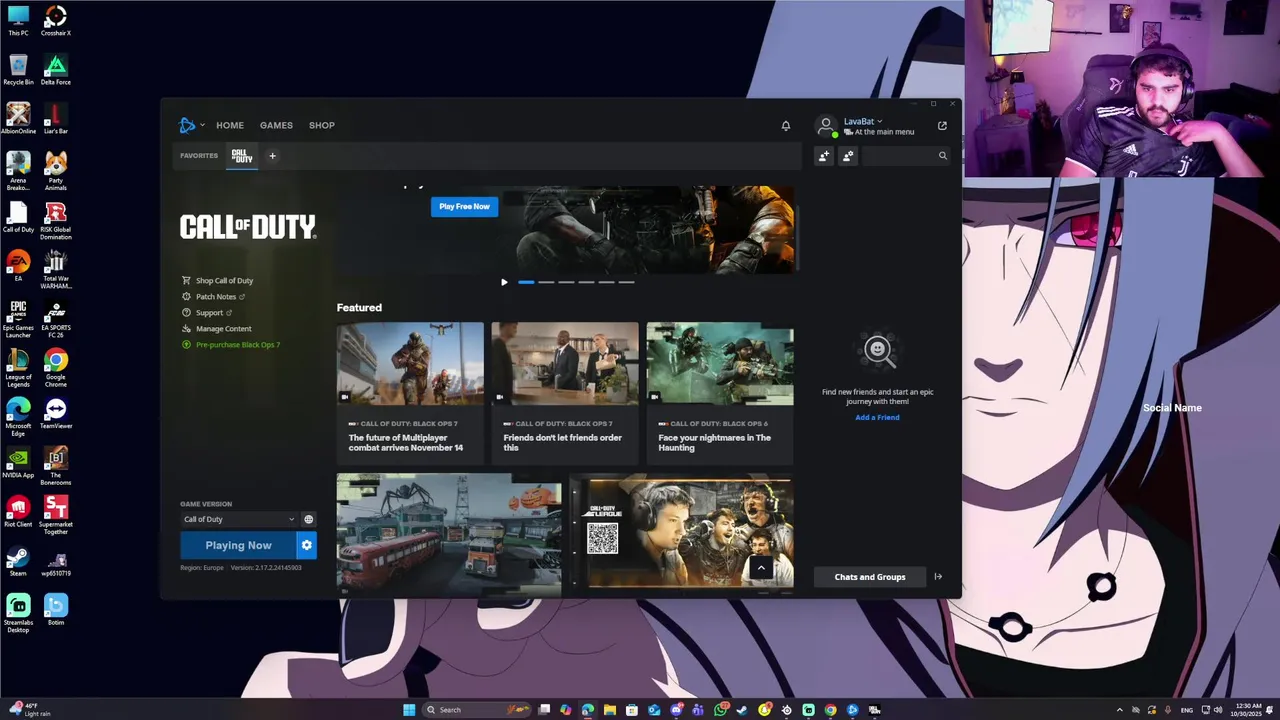
Task: Click Add a Friend link
Action: coord(877,417)
